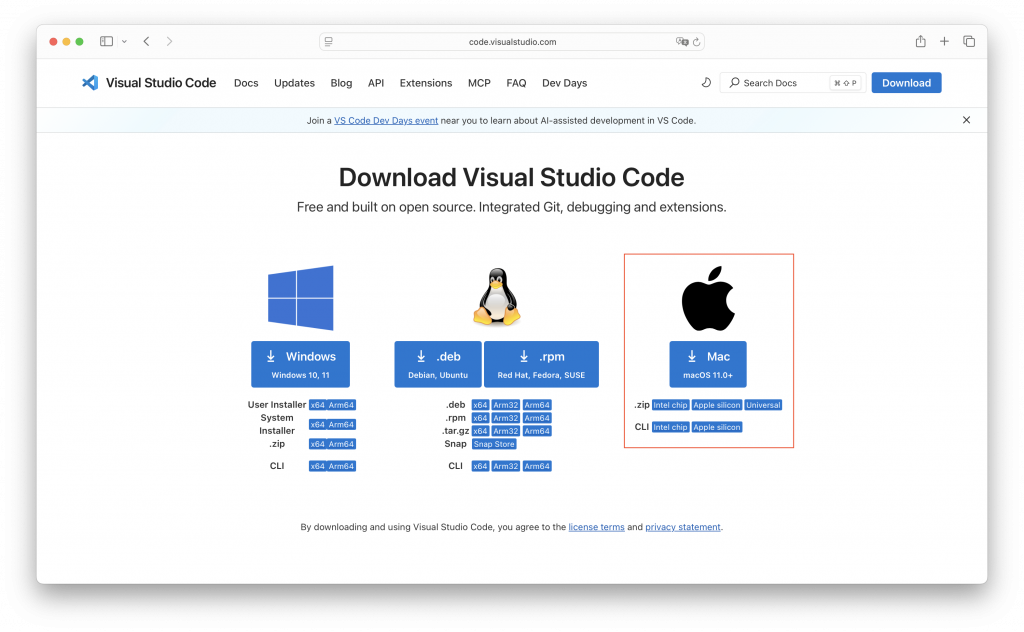Choose Linux CLI Arm64 download
1024x632 pixels.
pos(537,466)
